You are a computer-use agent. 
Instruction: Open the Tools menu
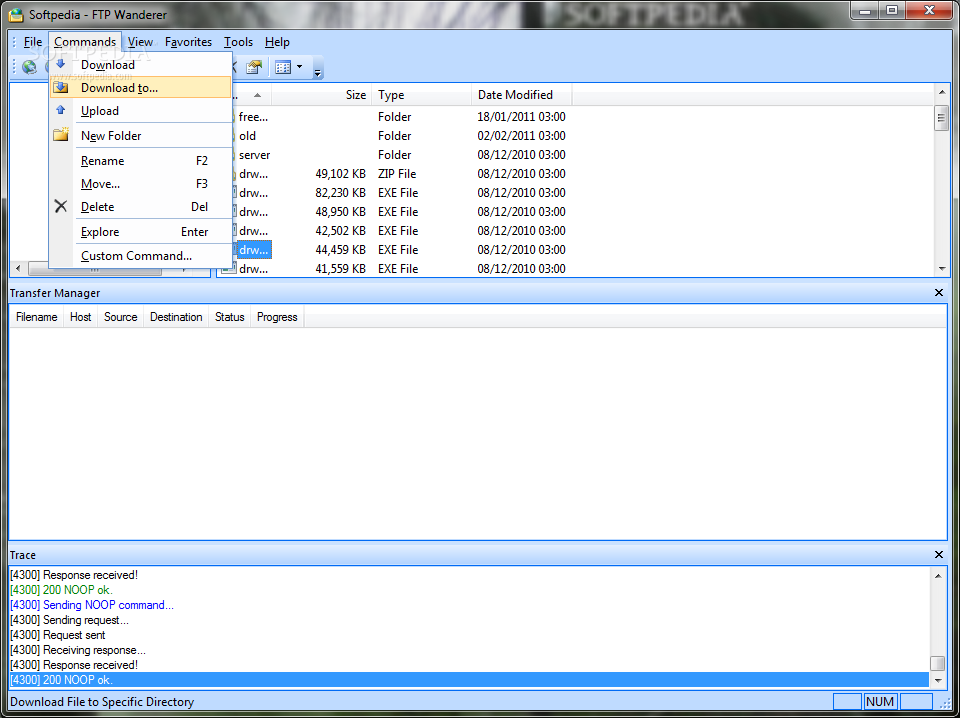pos(238,42)
